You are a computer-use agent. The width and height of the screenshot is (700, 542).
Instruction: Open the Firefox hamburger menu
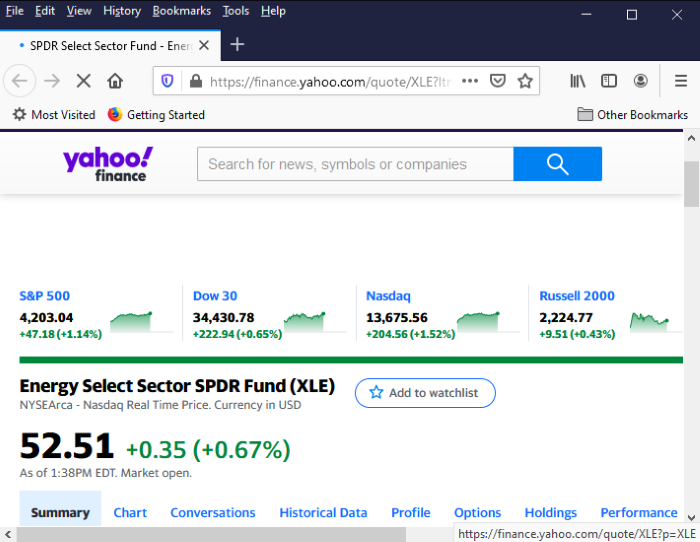(680, 81)
